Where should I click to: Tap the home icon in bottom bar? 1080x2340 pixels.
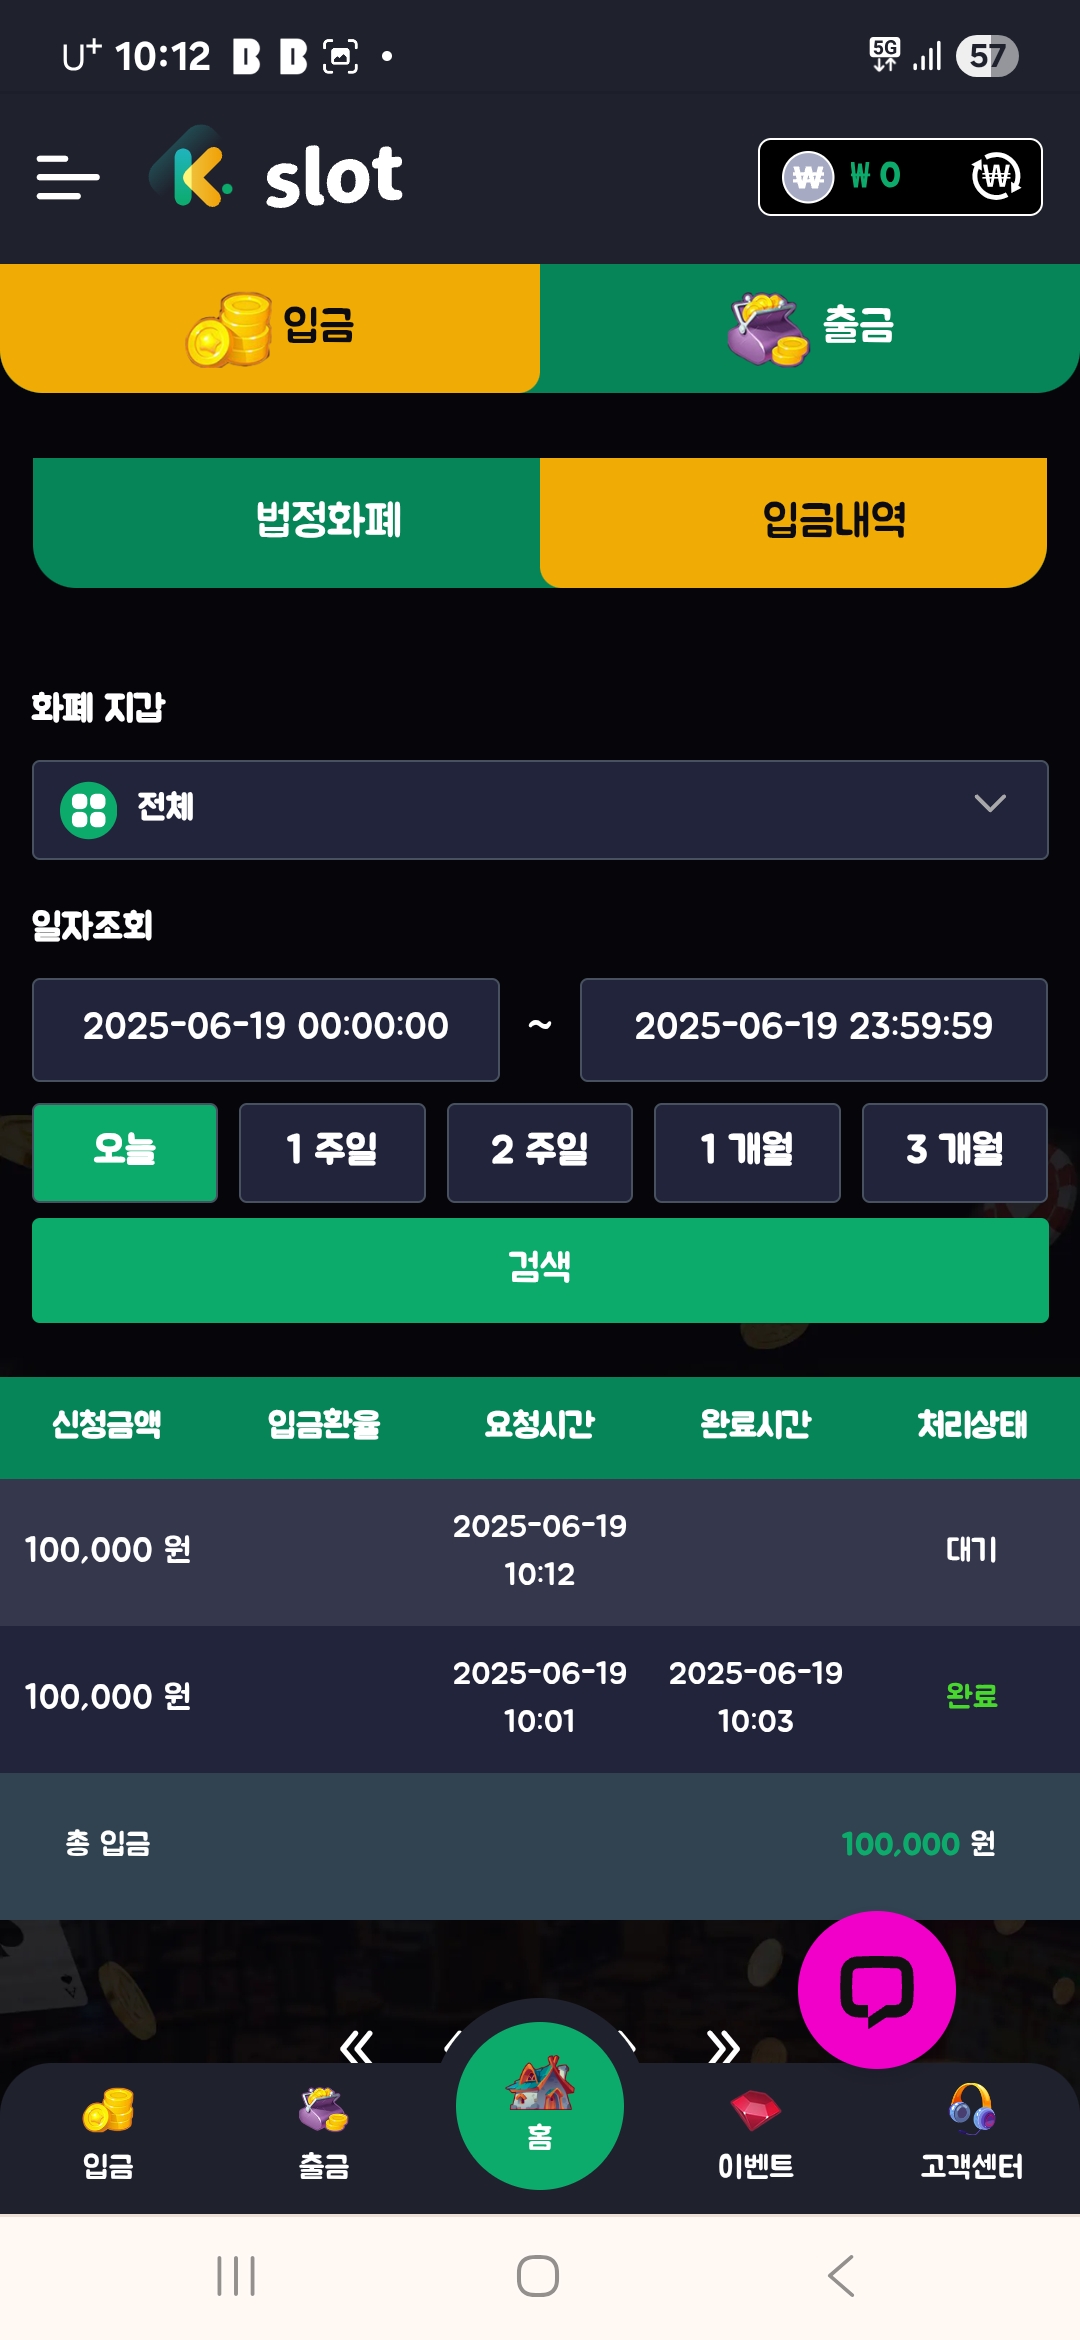pos(540,2104)
